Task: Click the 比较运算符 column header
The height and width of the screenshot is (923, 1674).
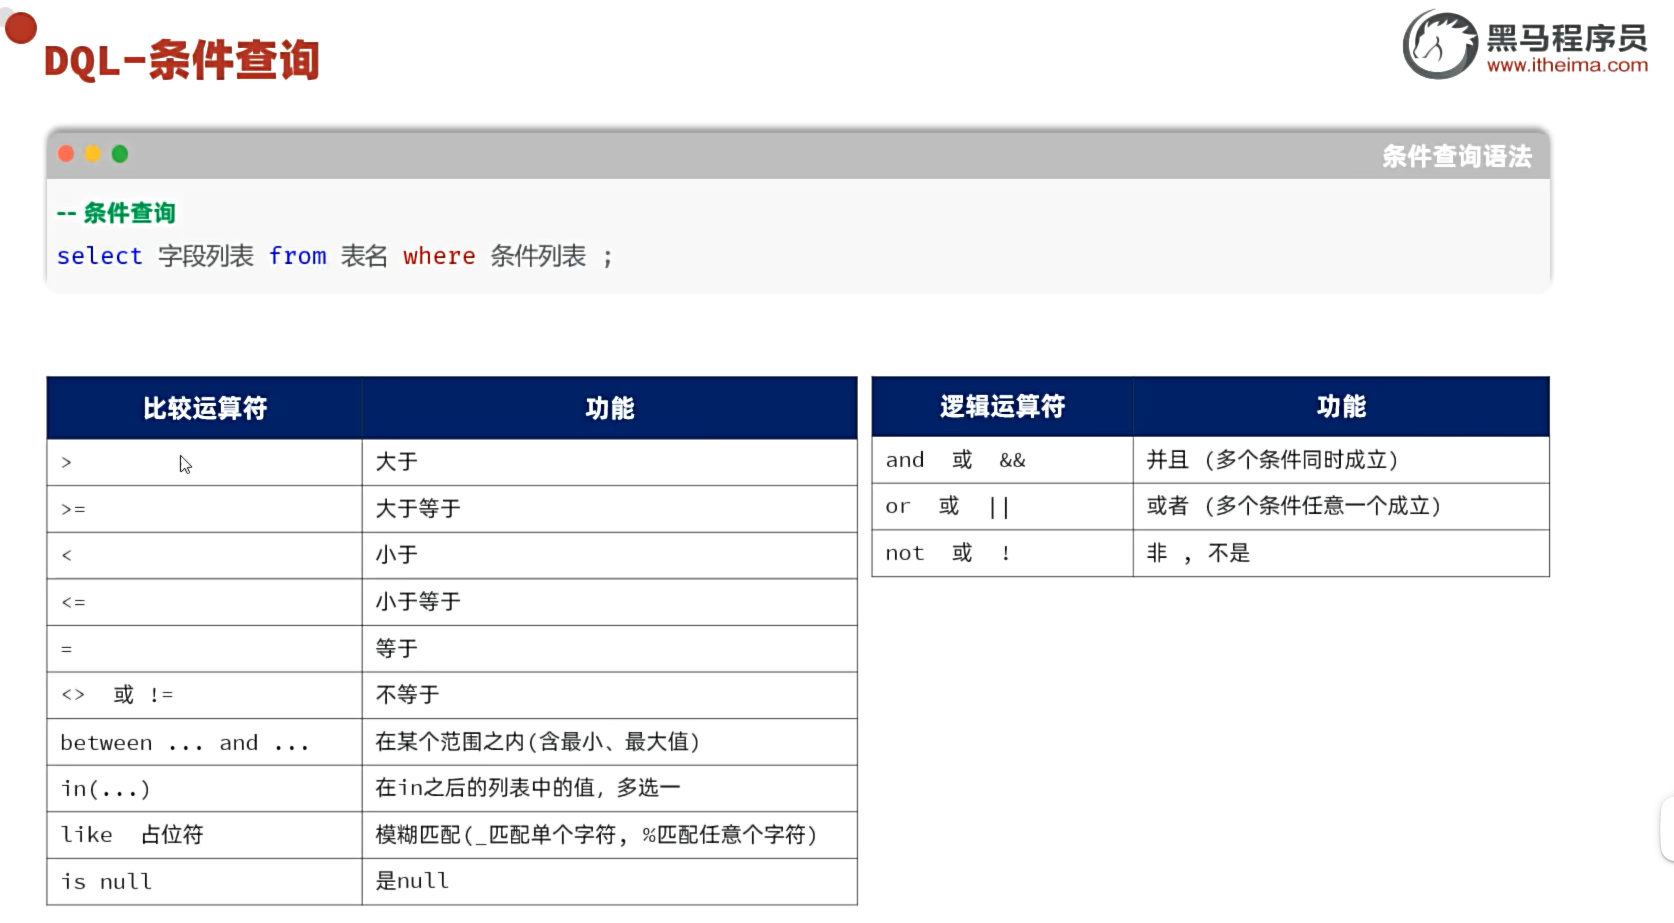Action: [x=204, y=408]
